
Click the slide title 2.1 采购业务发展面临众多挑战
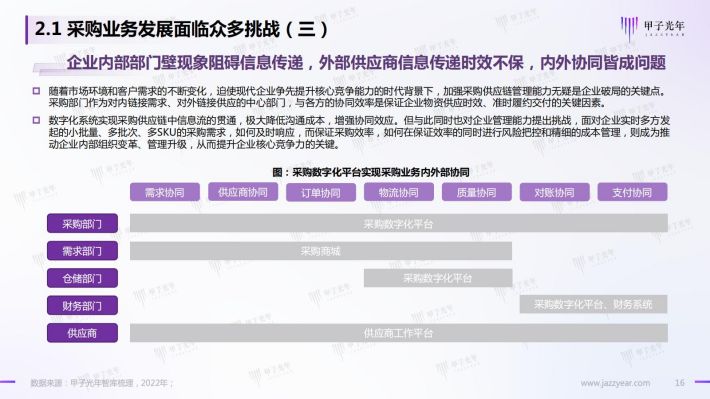tap(181, 29)
